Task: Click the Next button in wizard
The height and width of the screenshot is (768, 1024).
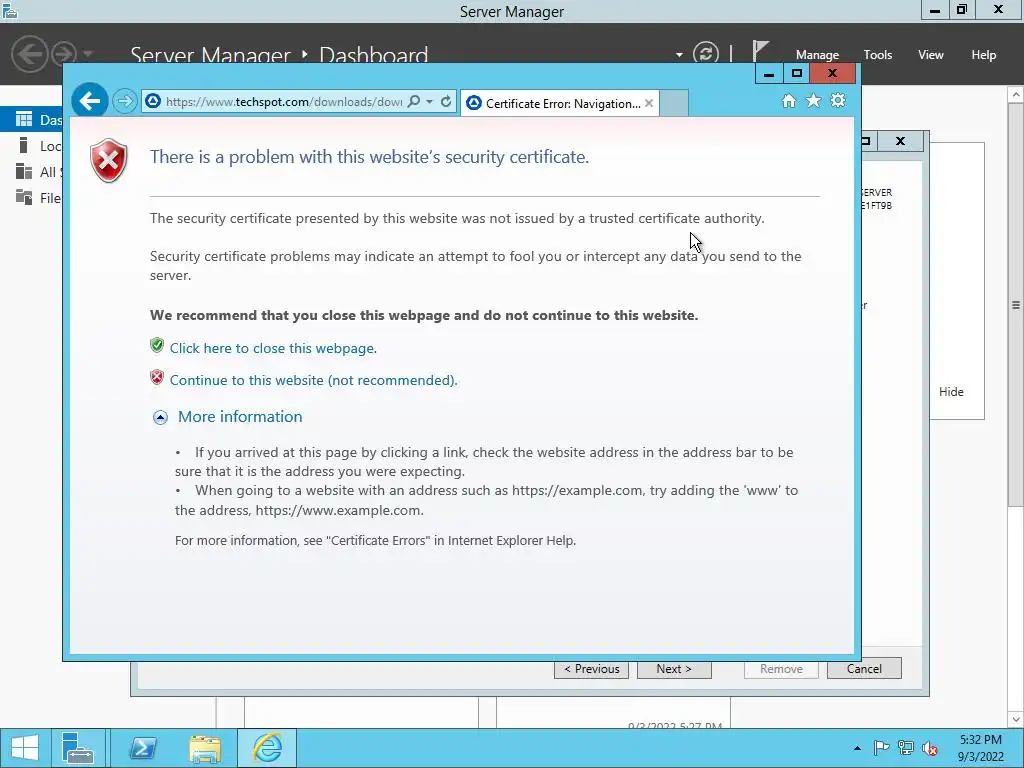Action: [x=674, y=669]
